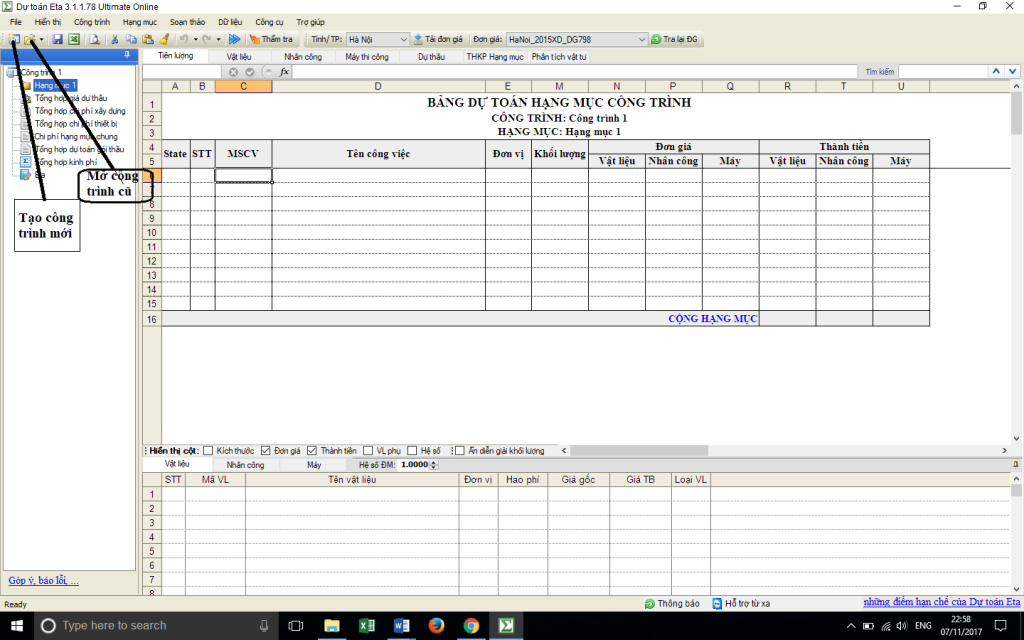Save the project with the floppy disk icon
1024x640 pixels.
pyautogui.click(x=58, y=39)
